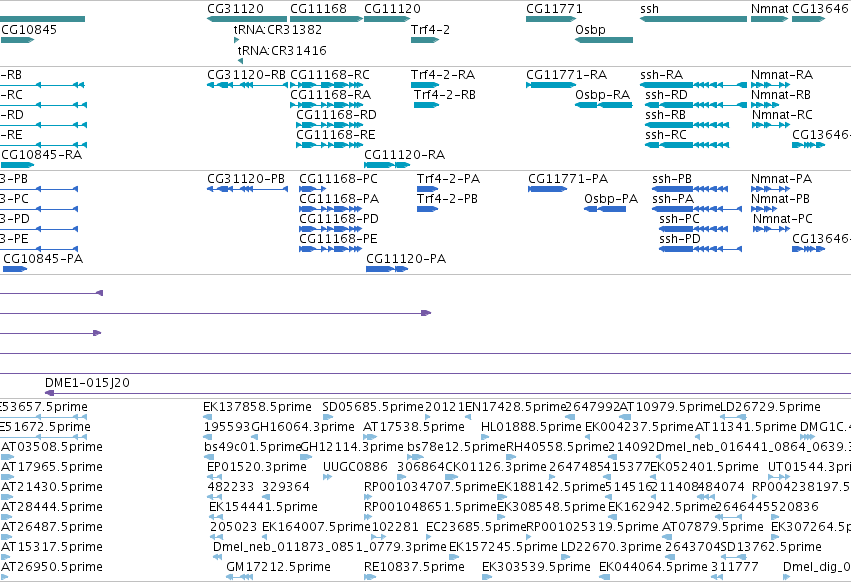Select EST HL01888.5prime
The image size is (851, 582).
531,427
